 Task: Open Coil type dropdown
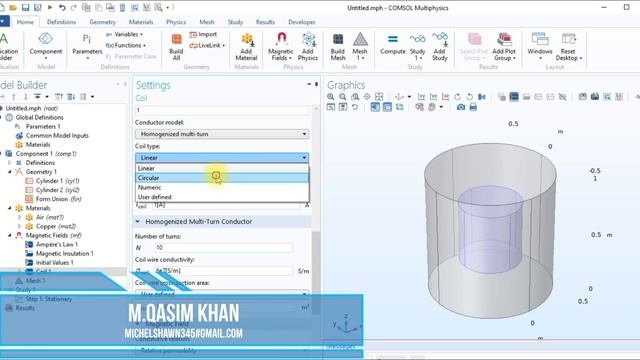[222, 158]
